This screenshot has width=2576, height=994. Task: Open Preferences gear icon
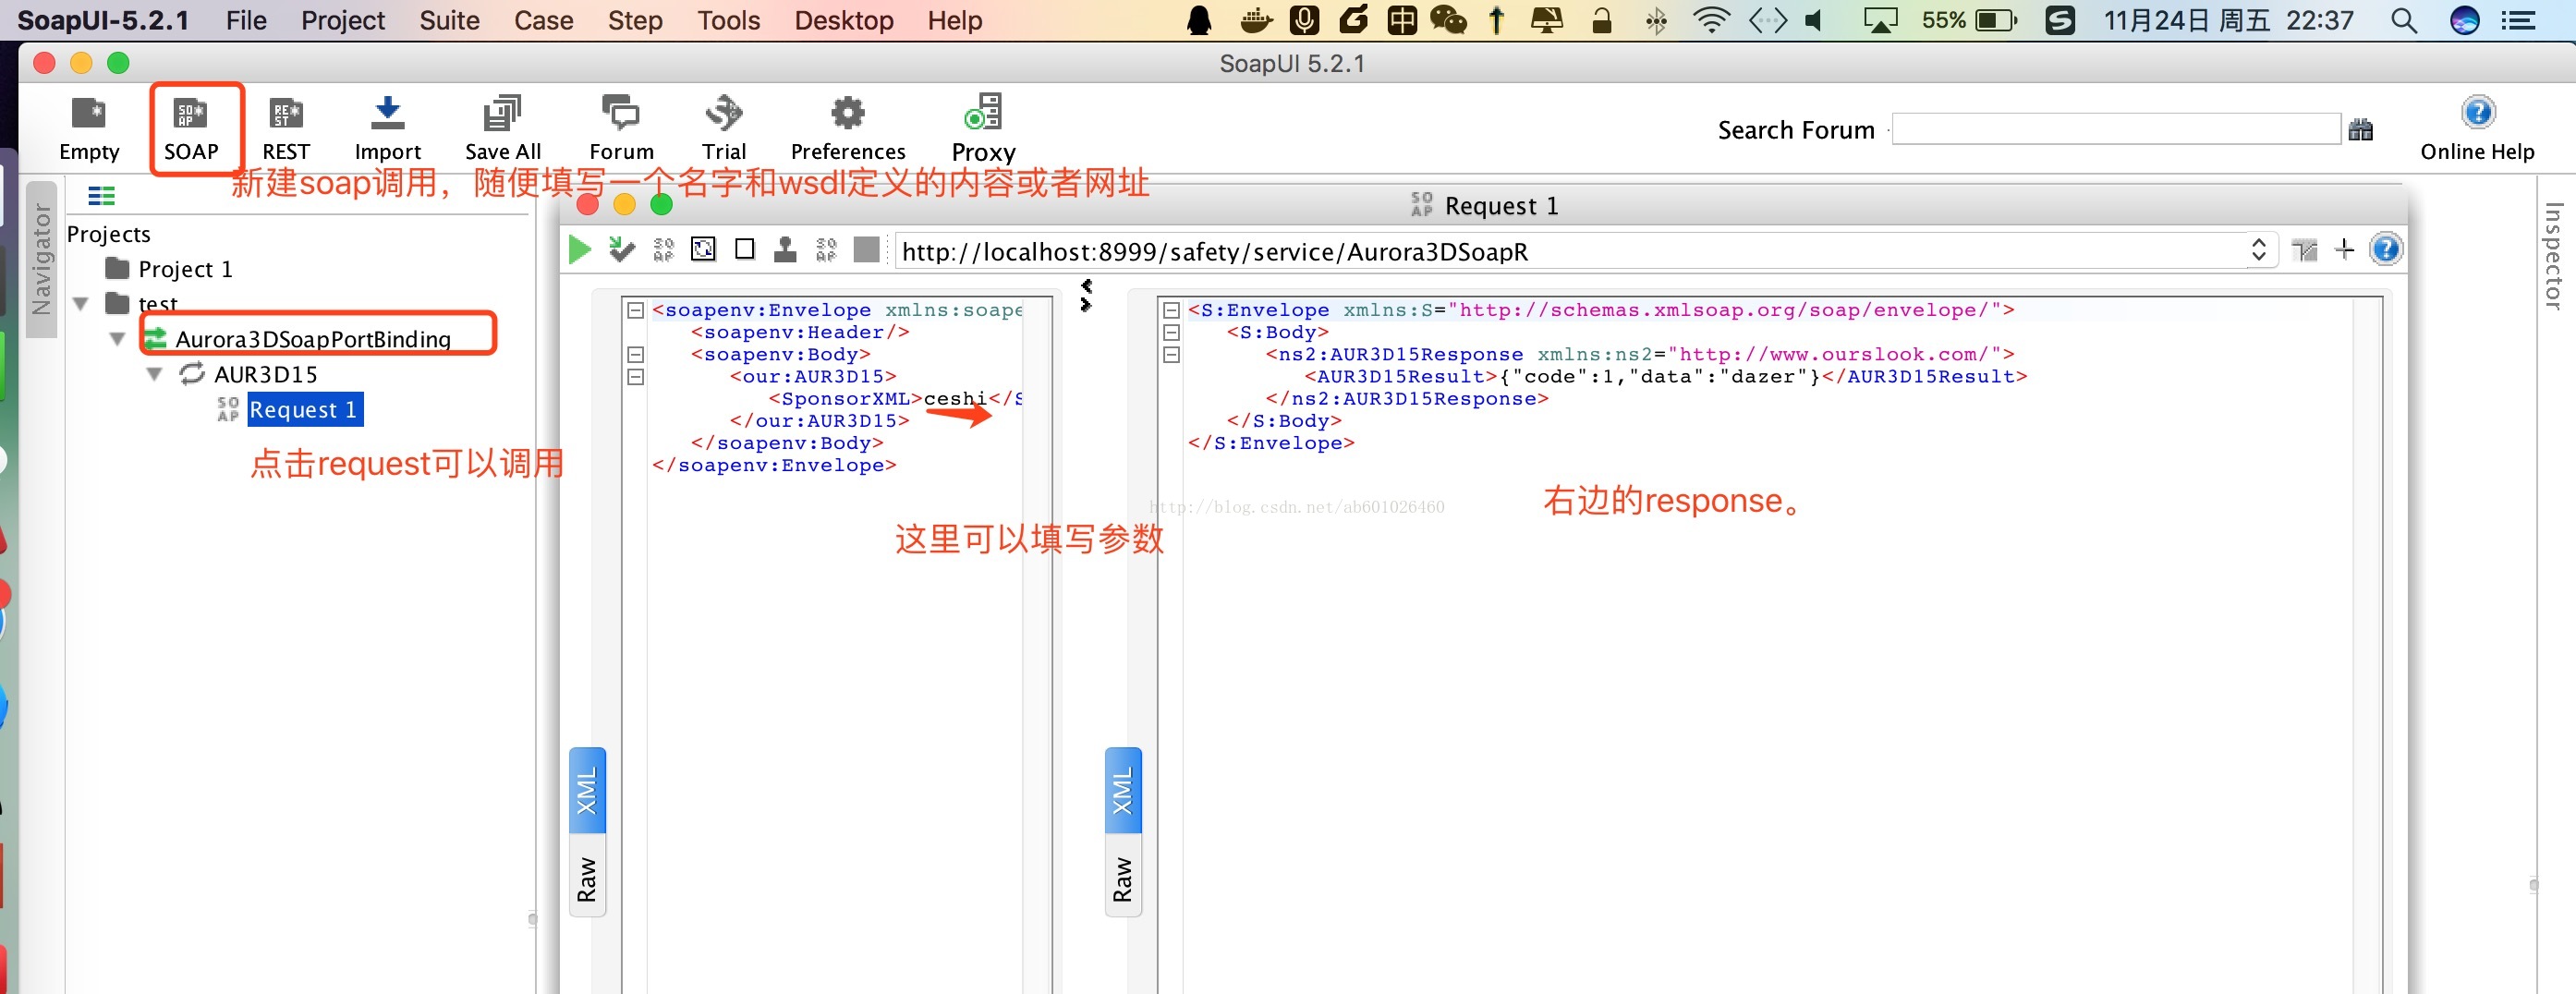pyautogui.click(x=847, y=128)
